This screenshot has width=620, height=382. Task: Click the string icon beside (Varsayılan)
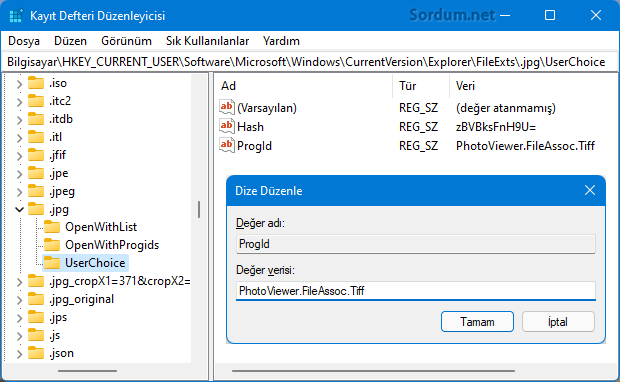tap(227, 107)
